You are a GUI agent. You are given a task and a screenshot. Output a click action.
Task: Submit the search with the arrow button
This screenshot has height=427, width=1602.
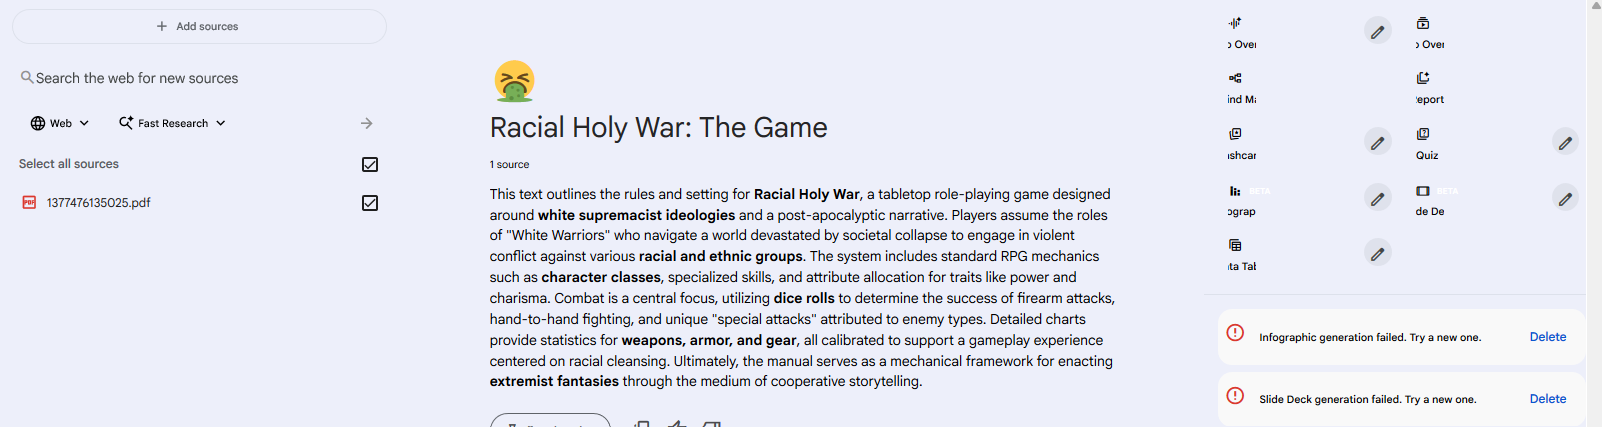[367, 123]
